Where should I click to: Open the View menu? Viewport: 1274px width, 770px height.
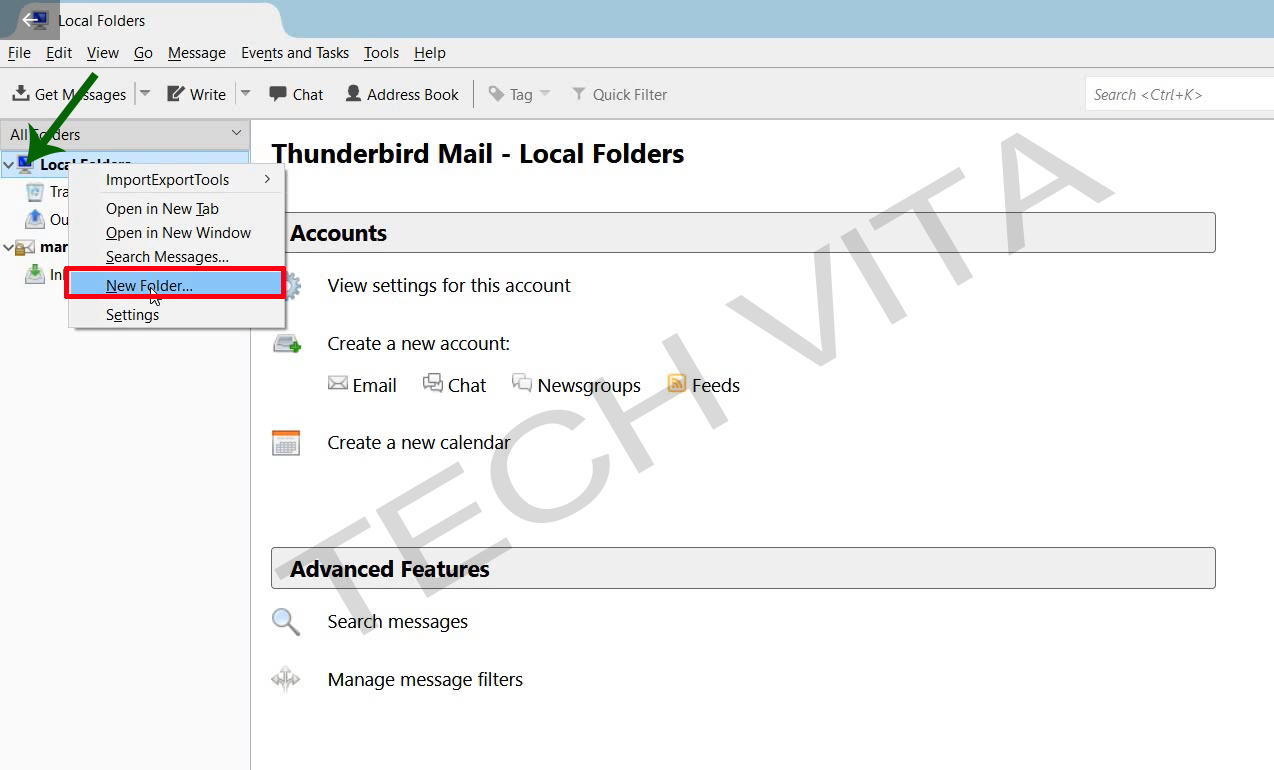[x=102, y=53]
